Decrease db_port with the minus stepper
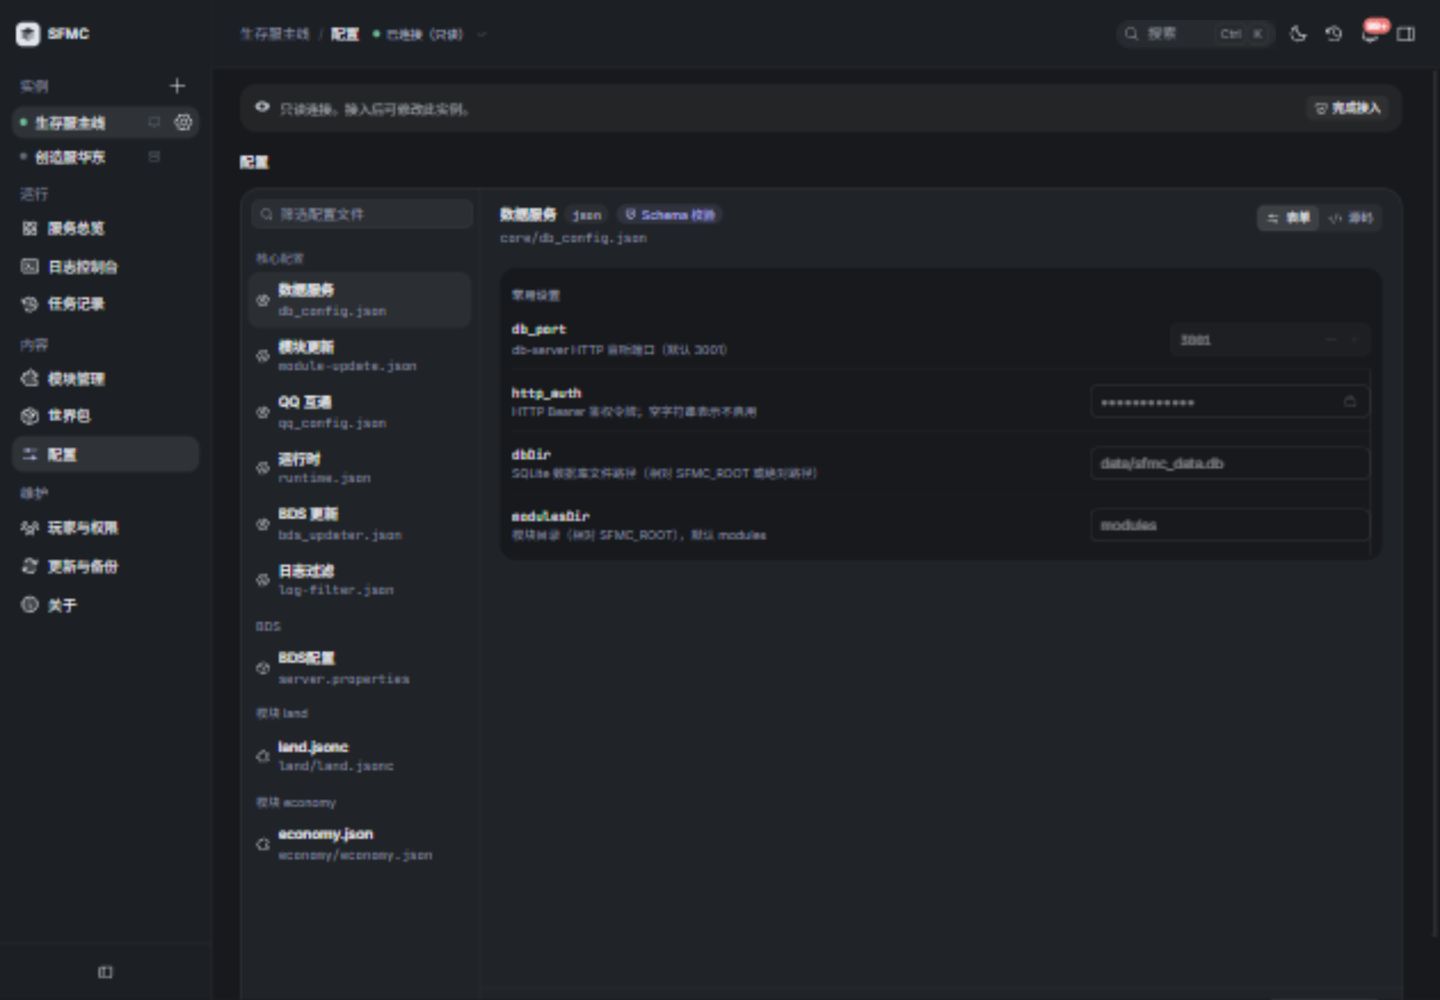The image size is (1440, 1000). (x=1331, y=340)
